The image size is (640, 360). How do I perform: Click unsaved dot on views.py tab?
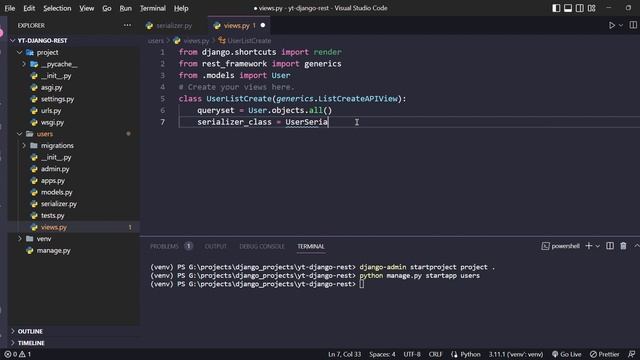263,25
